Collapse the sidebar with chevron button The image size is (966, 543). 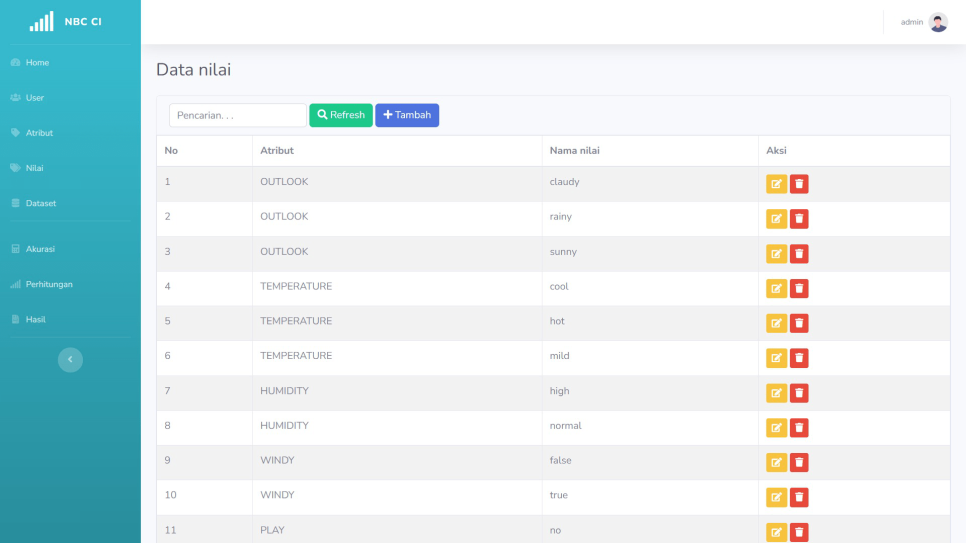(70, 360)
